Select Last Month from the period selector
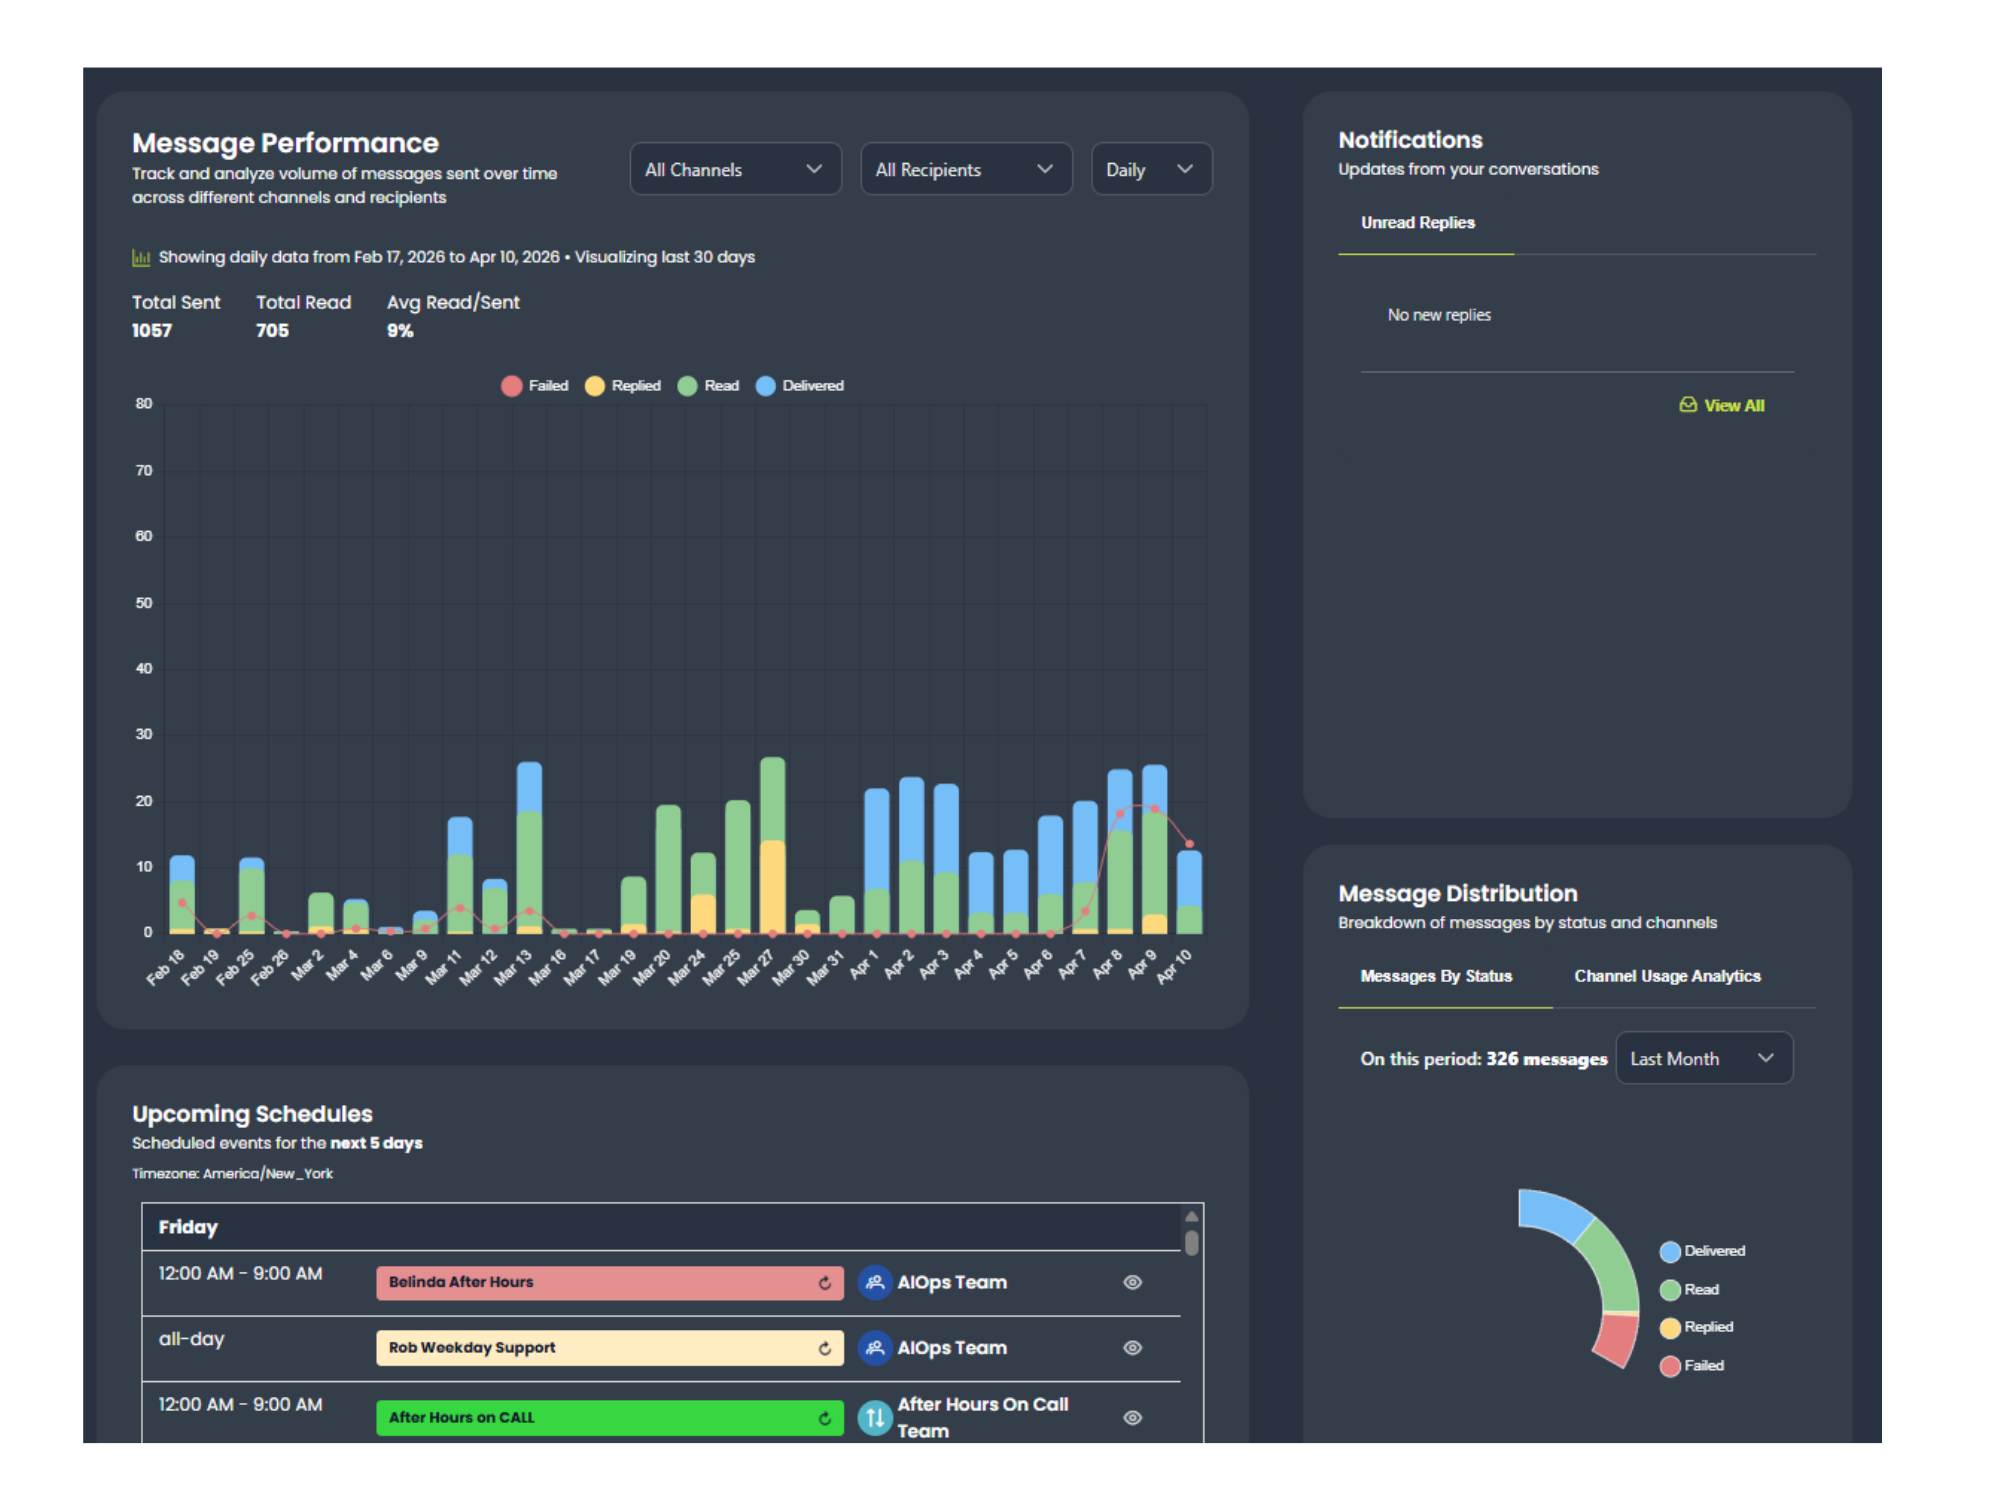 click(x=1703, y=1058)
